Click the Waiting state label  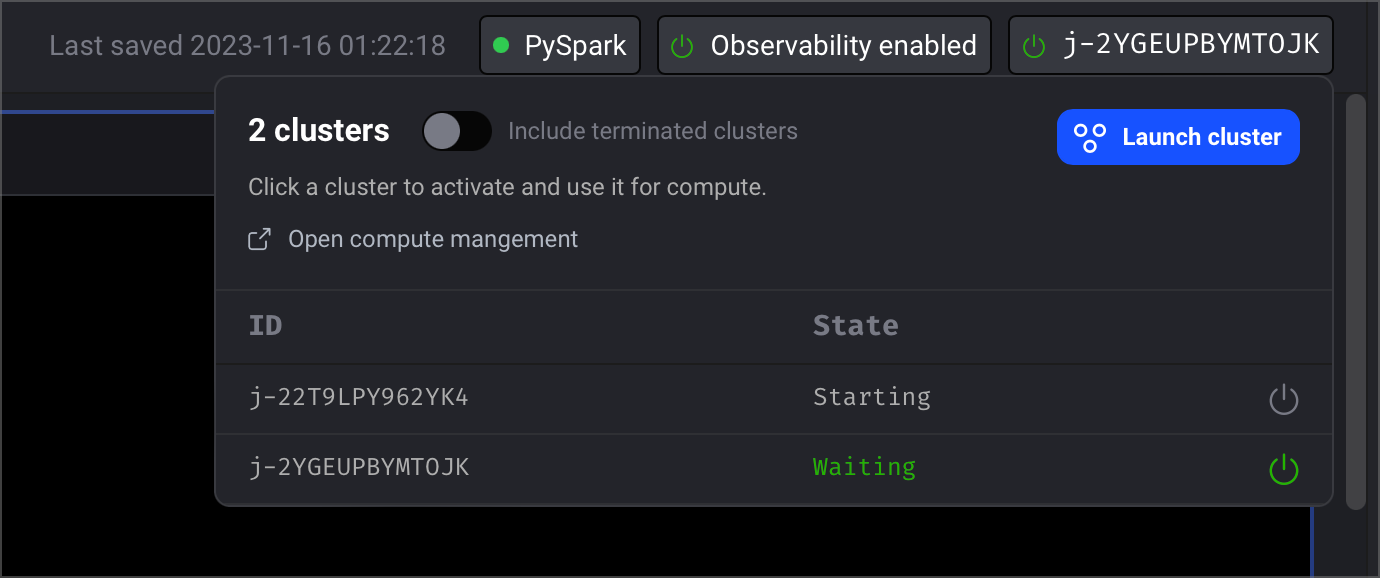pos(864,467)
